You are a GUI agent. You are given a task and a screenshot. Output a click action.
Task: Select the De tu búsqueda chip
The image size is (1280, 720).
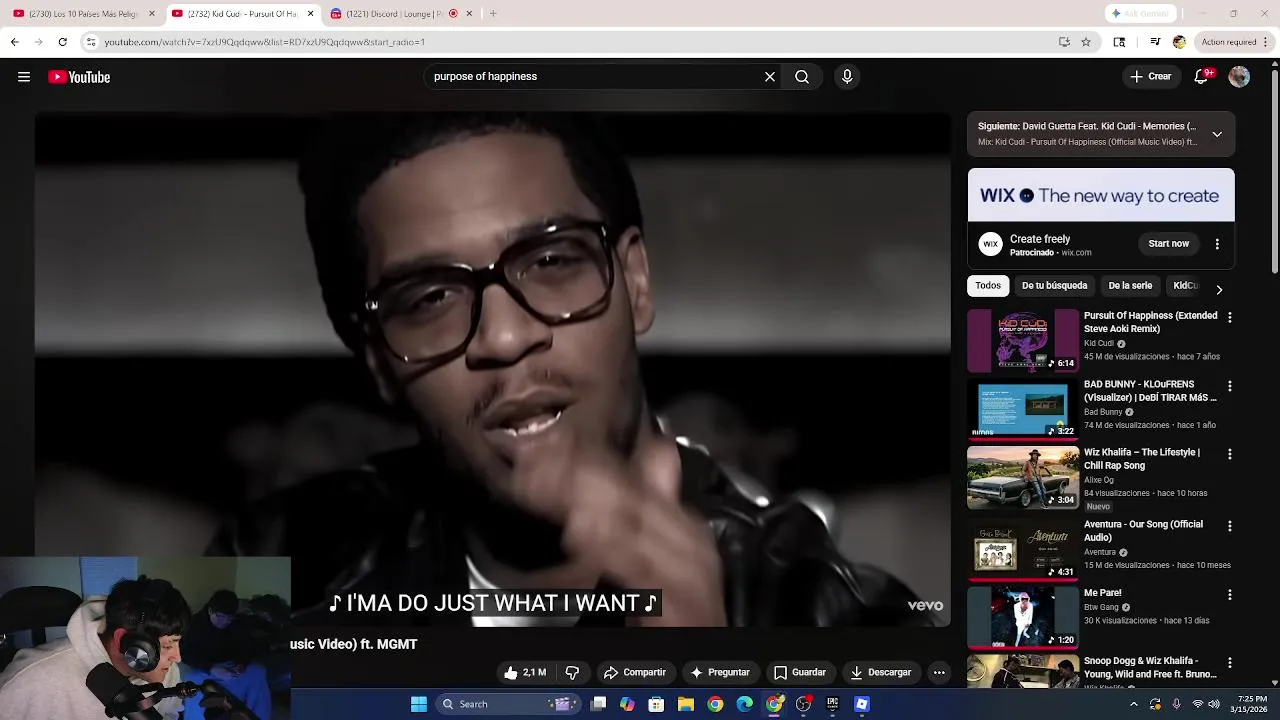(1054, 286)
